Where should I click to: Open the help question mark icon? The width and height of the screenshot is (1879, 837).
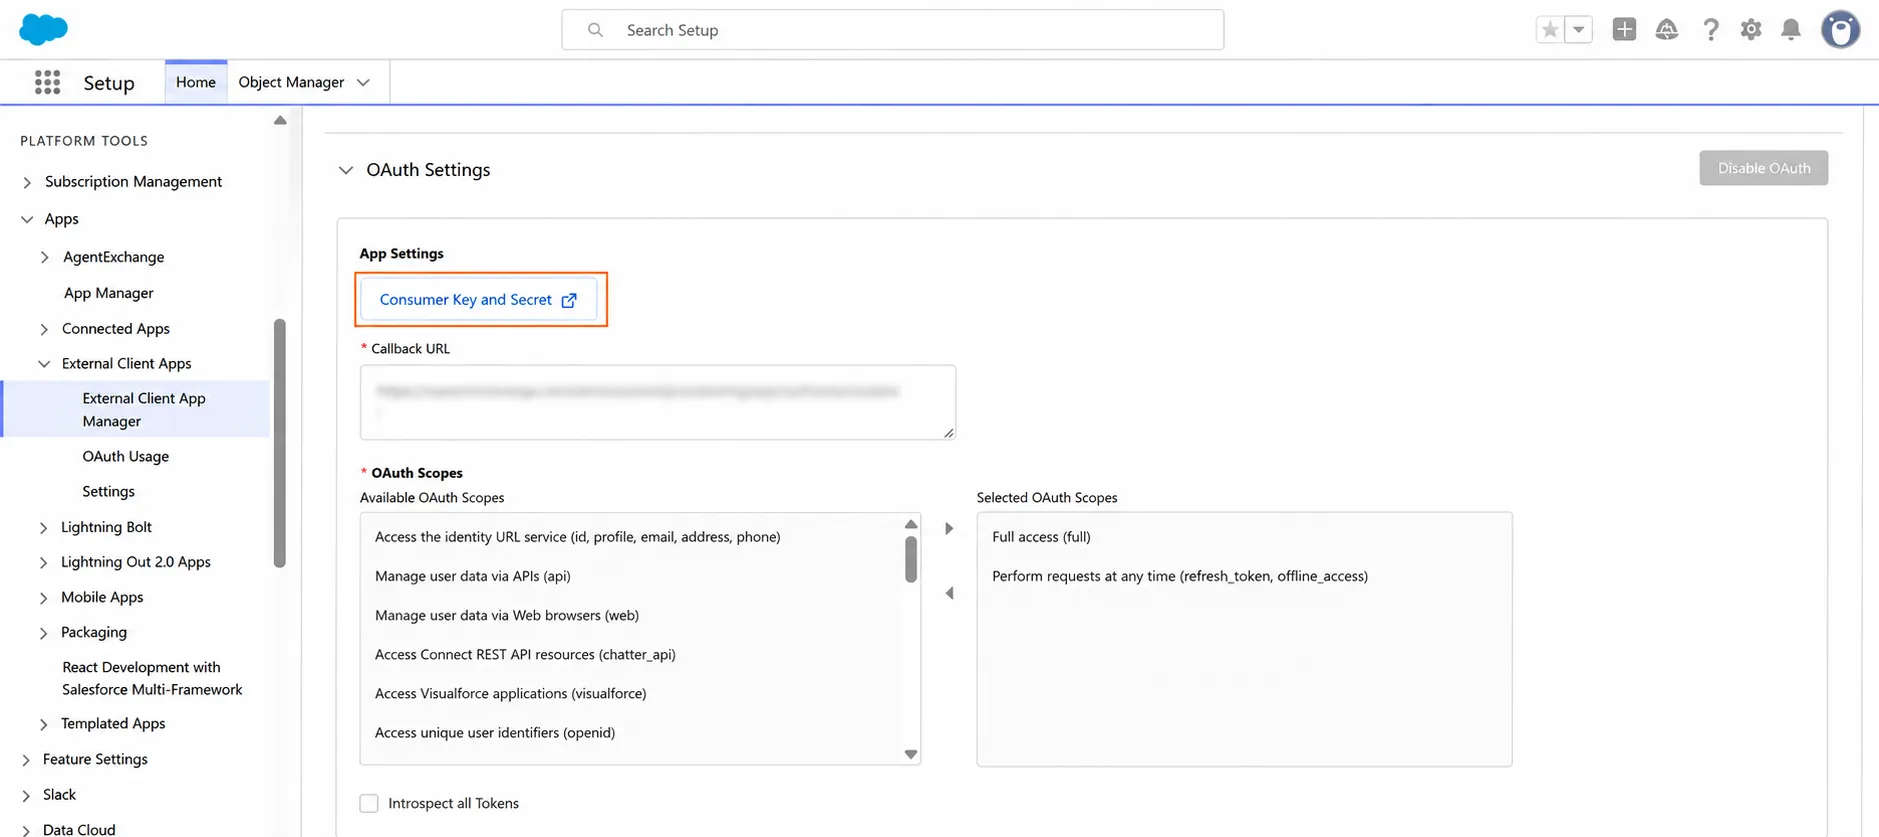[1710, 30]
